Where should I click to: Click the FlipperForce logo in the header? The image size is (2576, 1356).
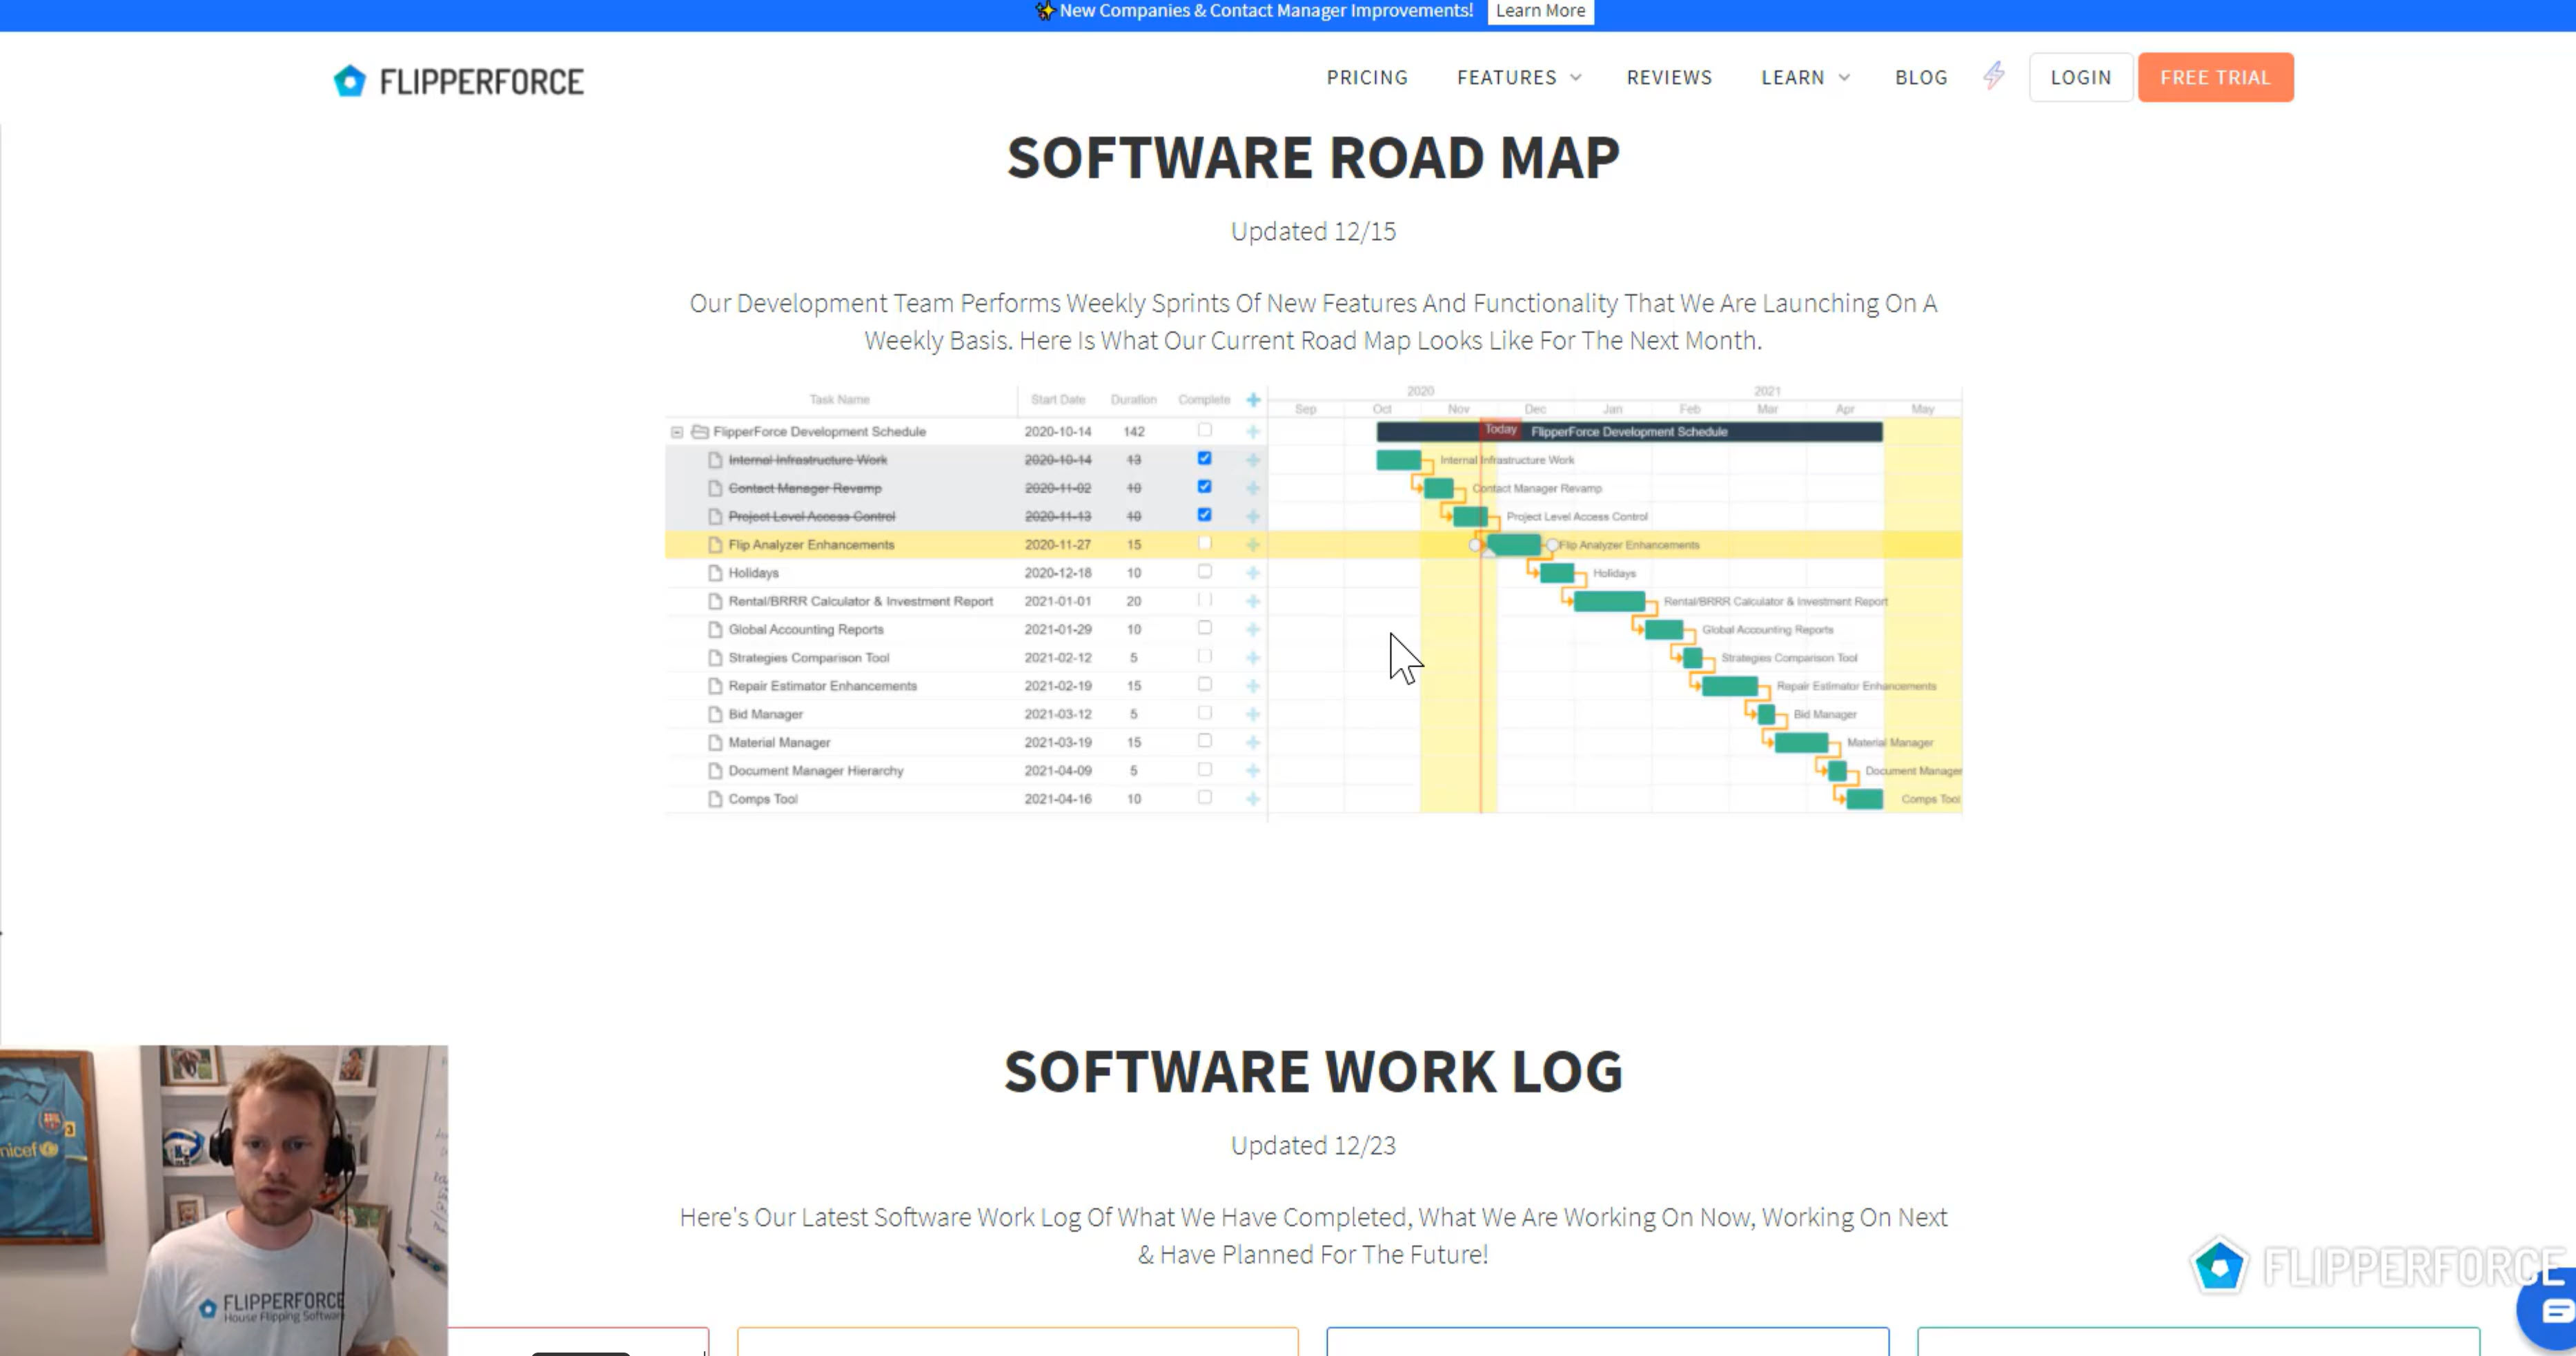point(459,80)
